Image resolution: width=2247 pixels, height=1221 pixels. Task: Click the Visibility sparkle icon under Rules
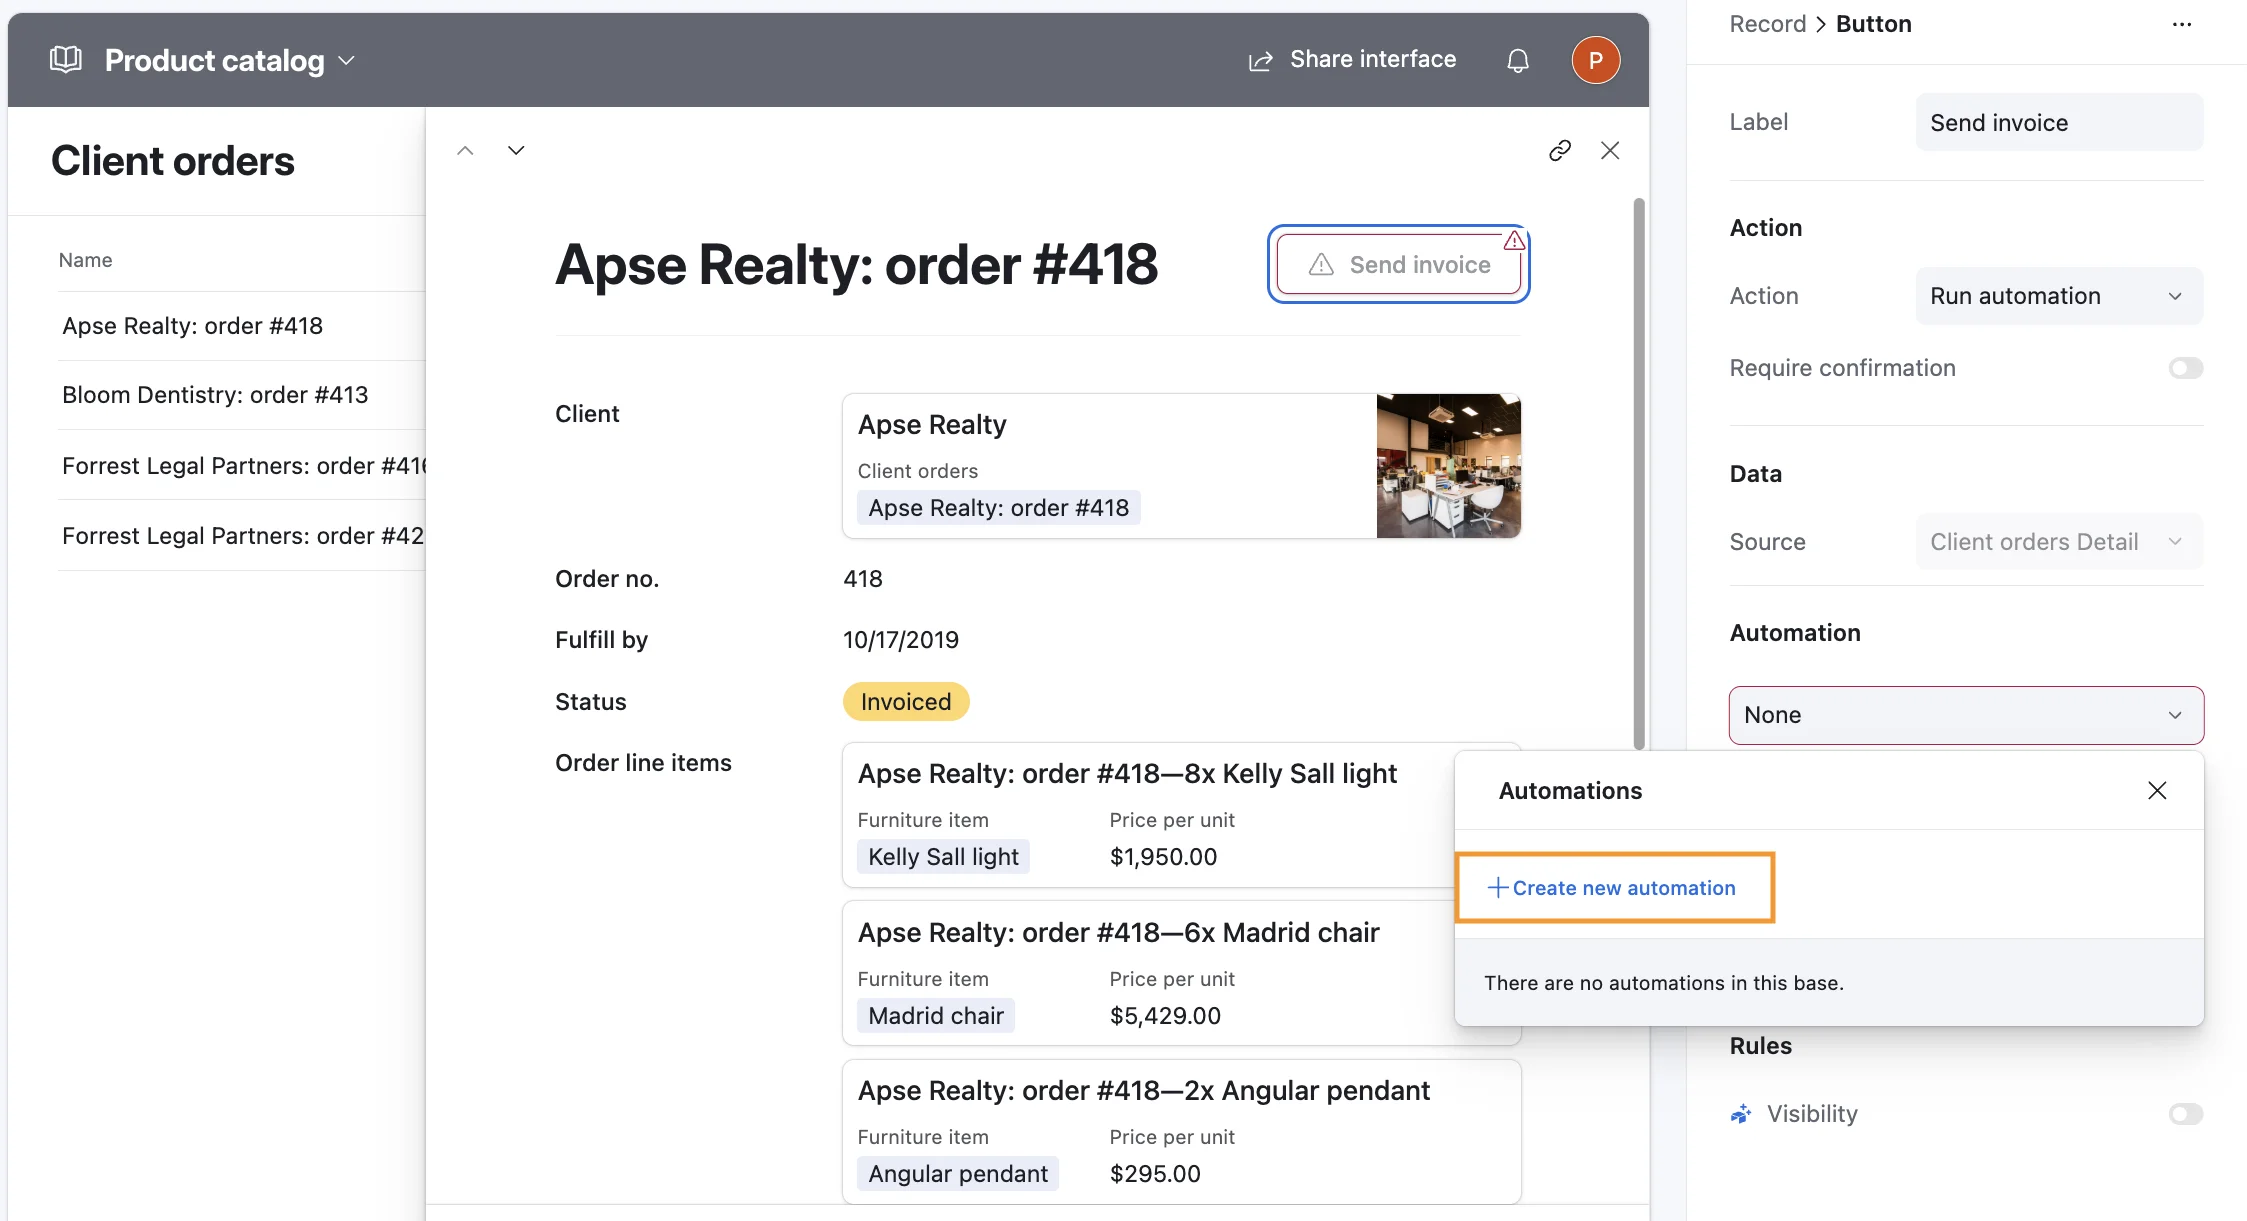tap(1740, 1113)
